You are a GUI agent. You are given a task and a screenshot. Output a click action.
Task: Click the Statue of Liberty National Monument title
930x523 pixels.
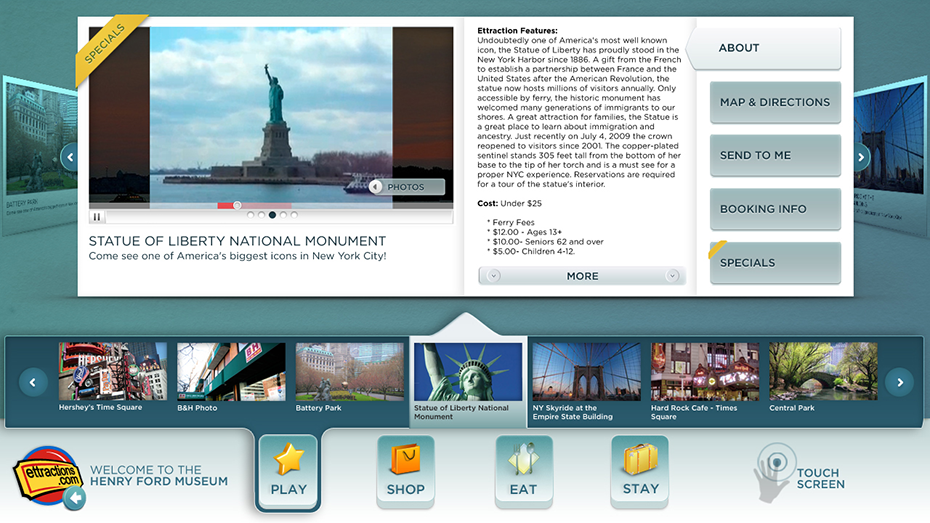click(x=237, y=241)
